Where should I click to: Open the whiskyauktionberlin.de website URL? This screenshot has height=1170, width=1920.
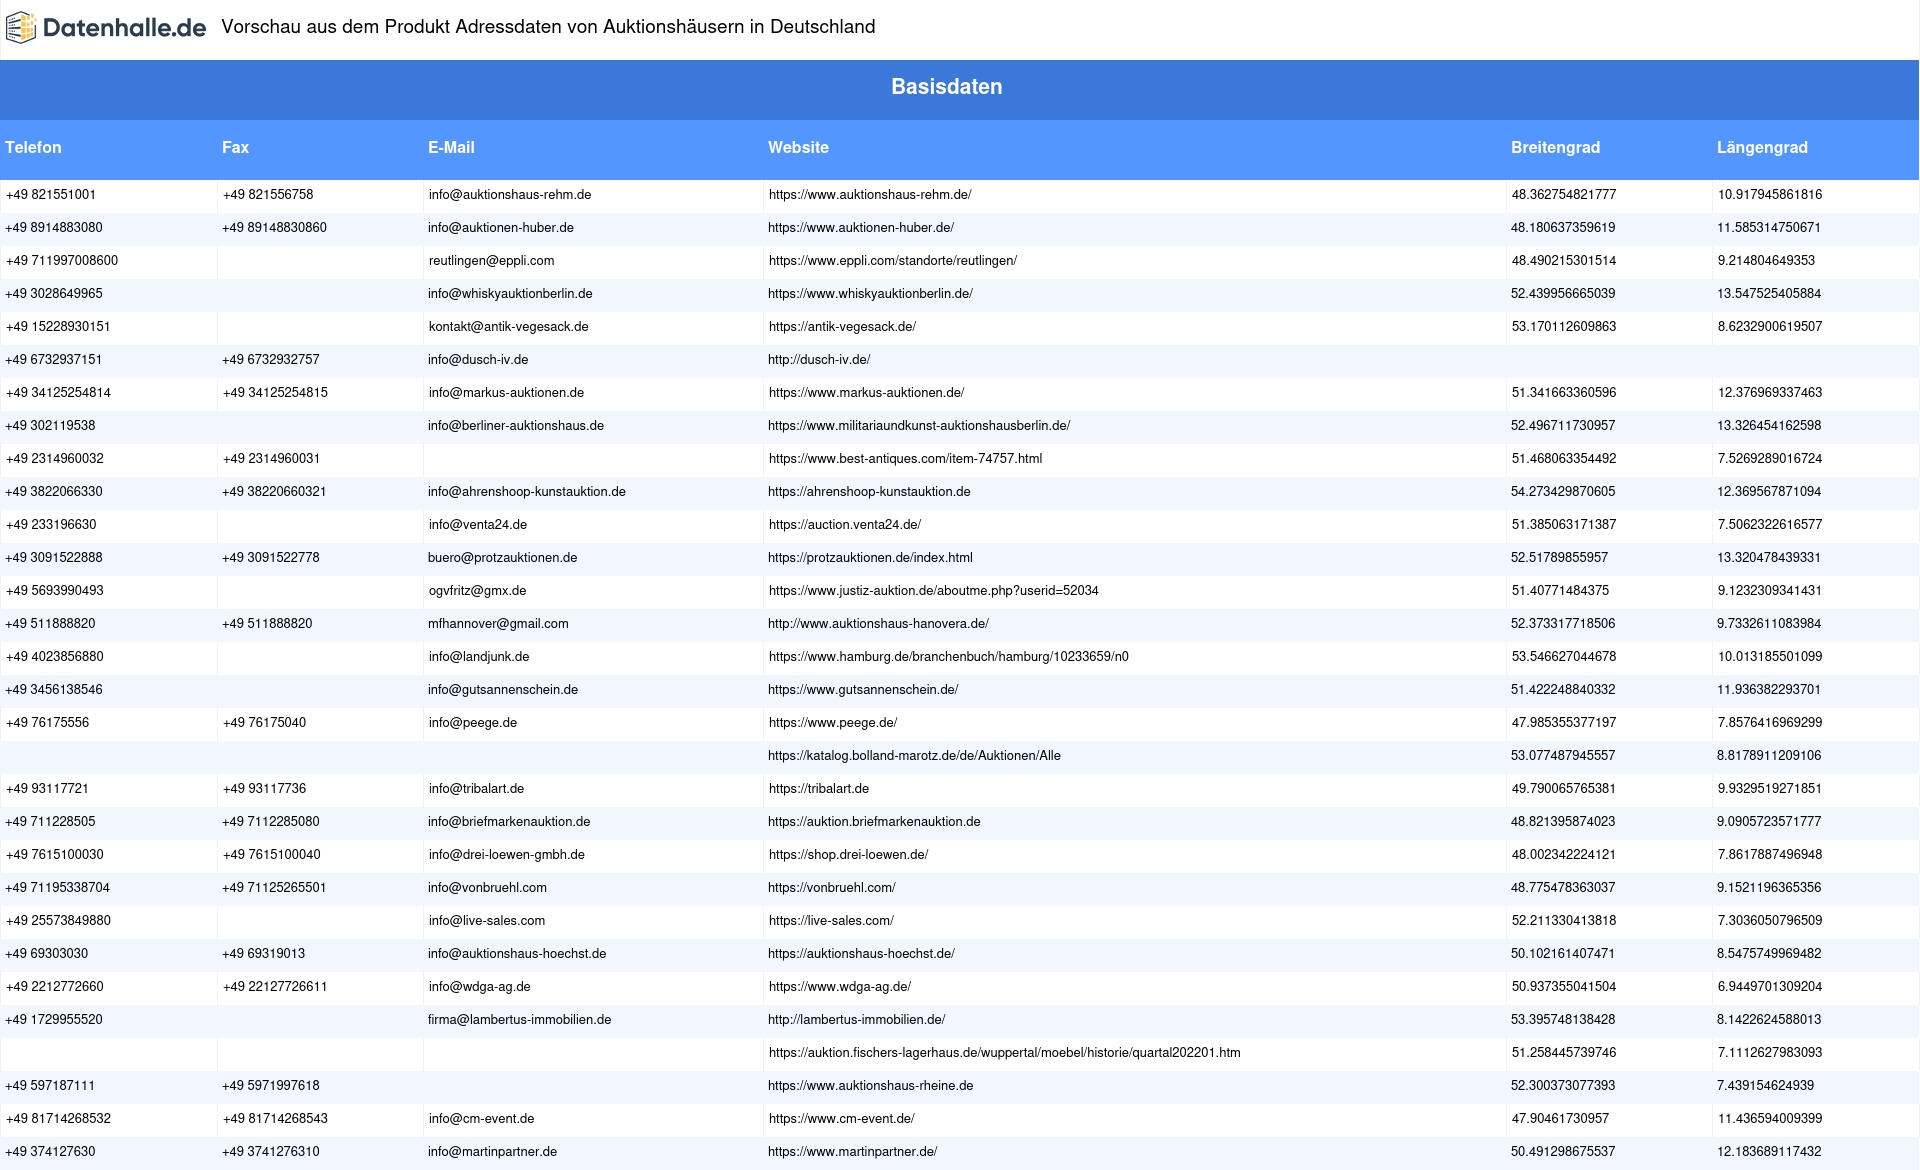tap(870, 294)
